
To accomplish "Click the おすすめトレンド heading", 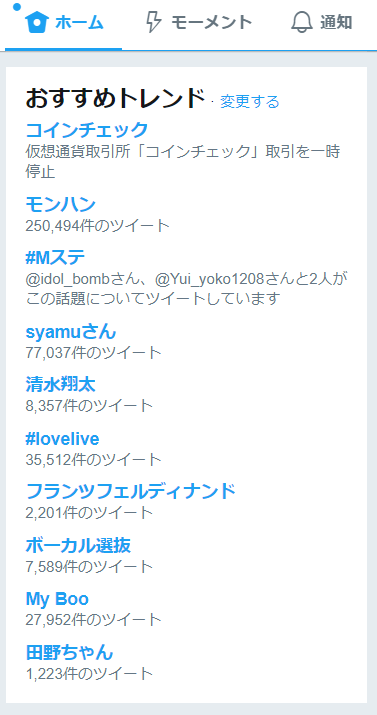I will point(114,98).
